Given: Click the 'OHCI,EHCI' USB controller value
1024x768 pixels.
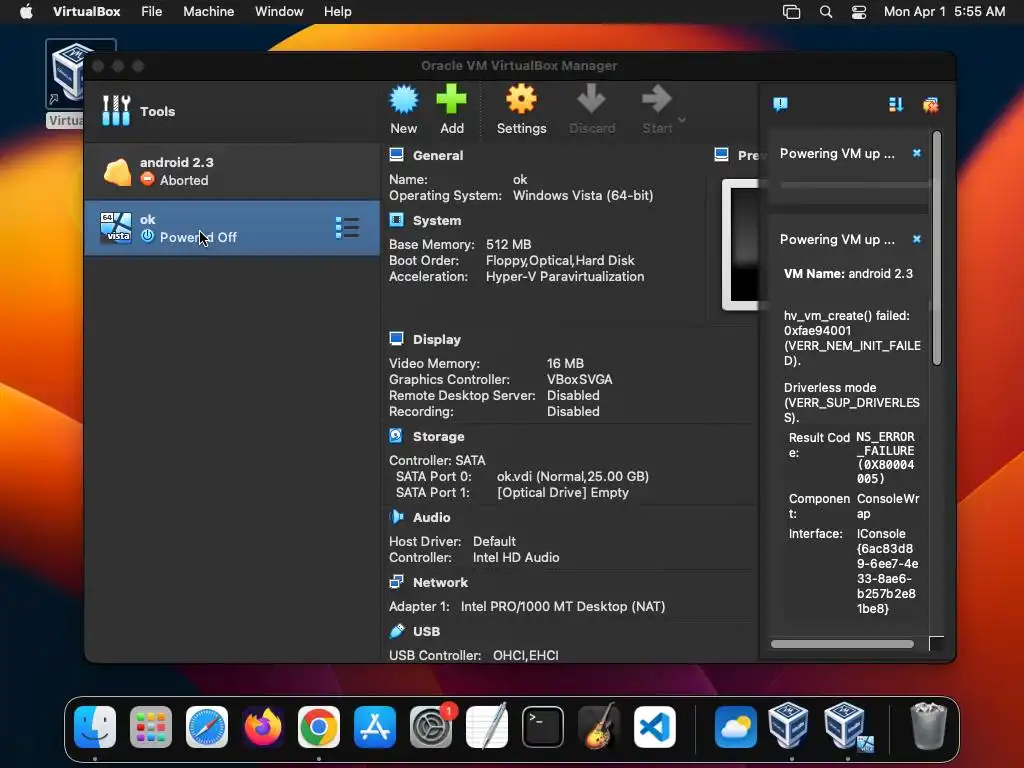Looking at the screenshot, I should pyautogui.click(x=525, y=655).
